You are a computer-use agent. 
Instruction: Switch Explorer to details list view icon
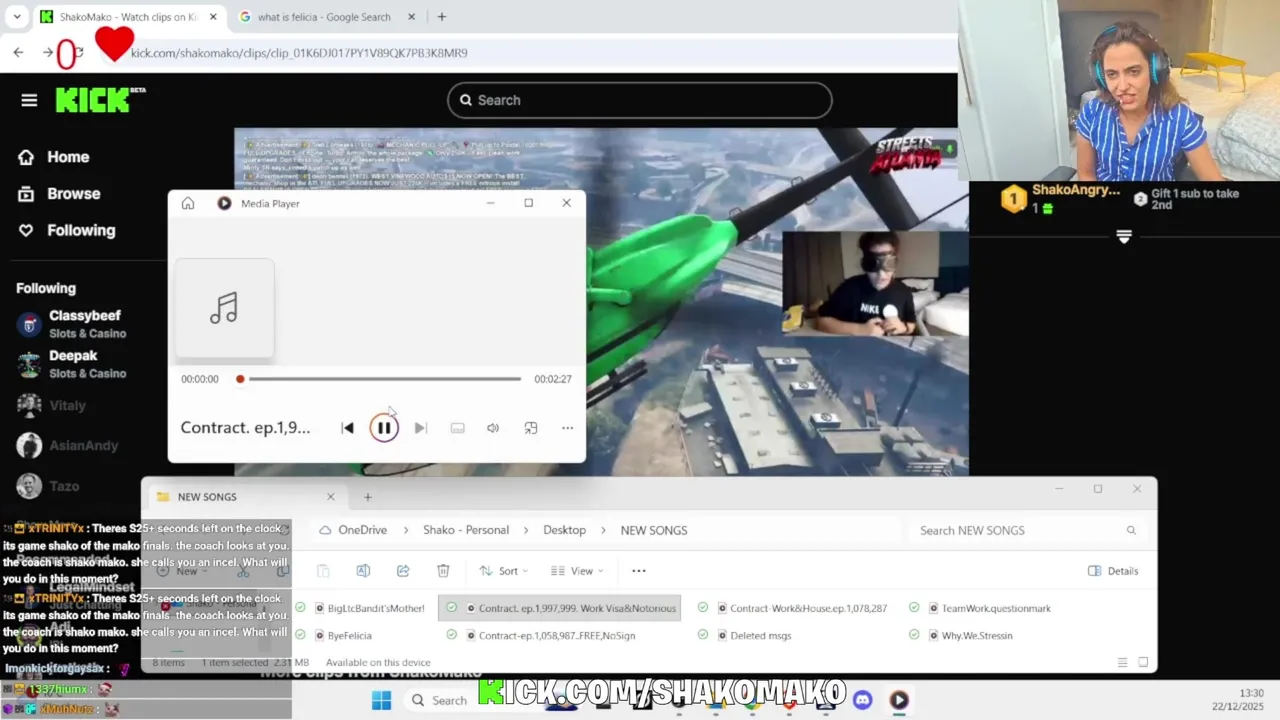tap(1122, 662)
